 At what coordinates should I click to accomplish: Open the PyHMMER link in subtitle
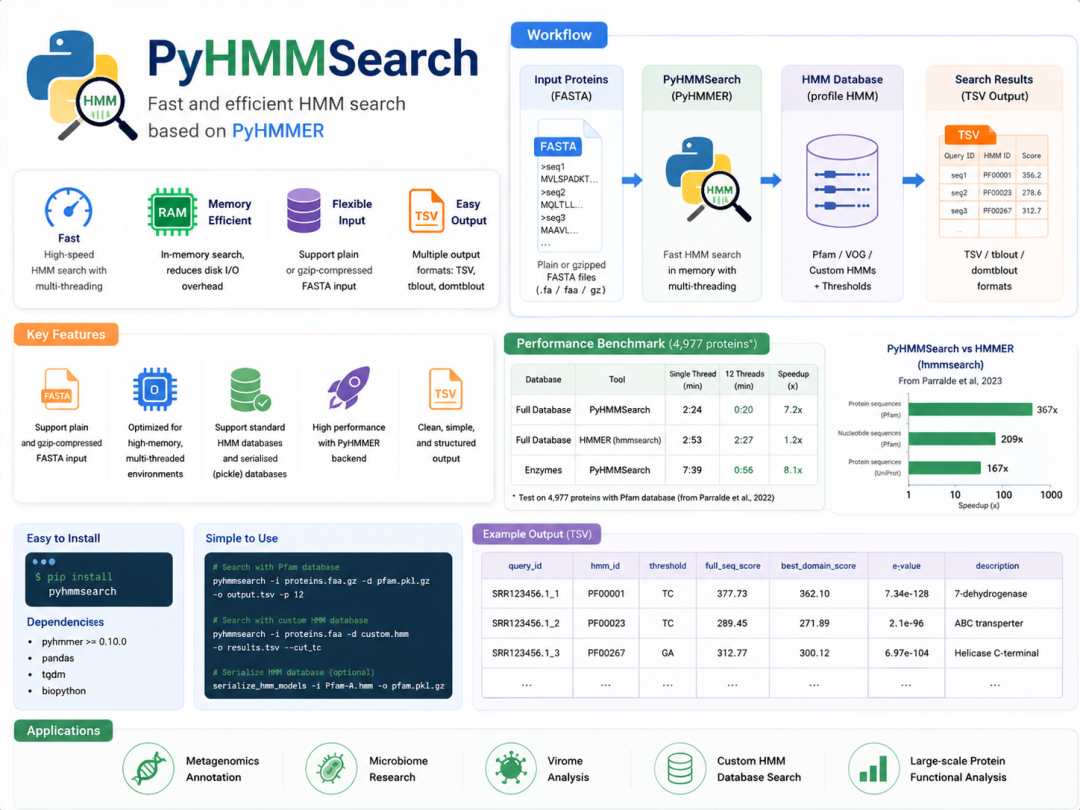click(x=278, y=130)
